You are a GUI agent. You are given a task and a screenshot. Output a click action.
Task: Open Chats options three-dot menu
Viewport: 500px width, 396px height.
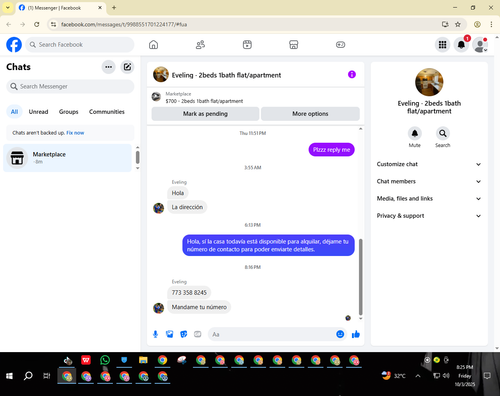coord(108,67)
